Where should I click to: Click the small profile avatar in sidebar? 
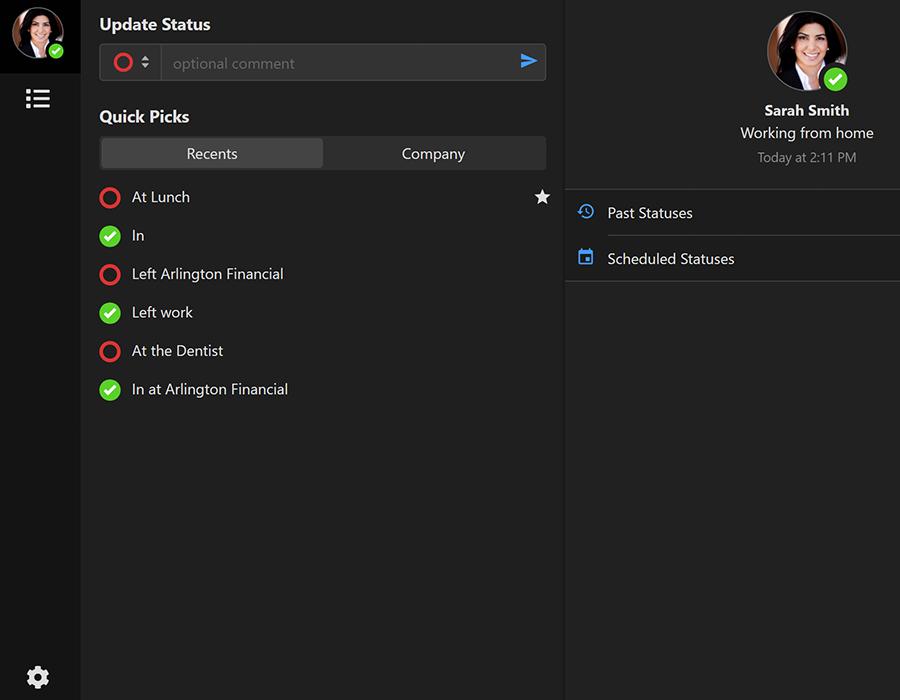tap(38, 33)
